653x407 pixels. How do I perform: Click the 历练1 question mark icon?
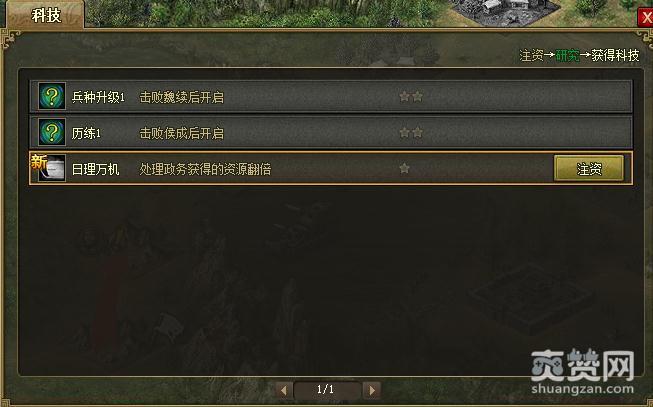pyautogui.click(x=52, y=132)
